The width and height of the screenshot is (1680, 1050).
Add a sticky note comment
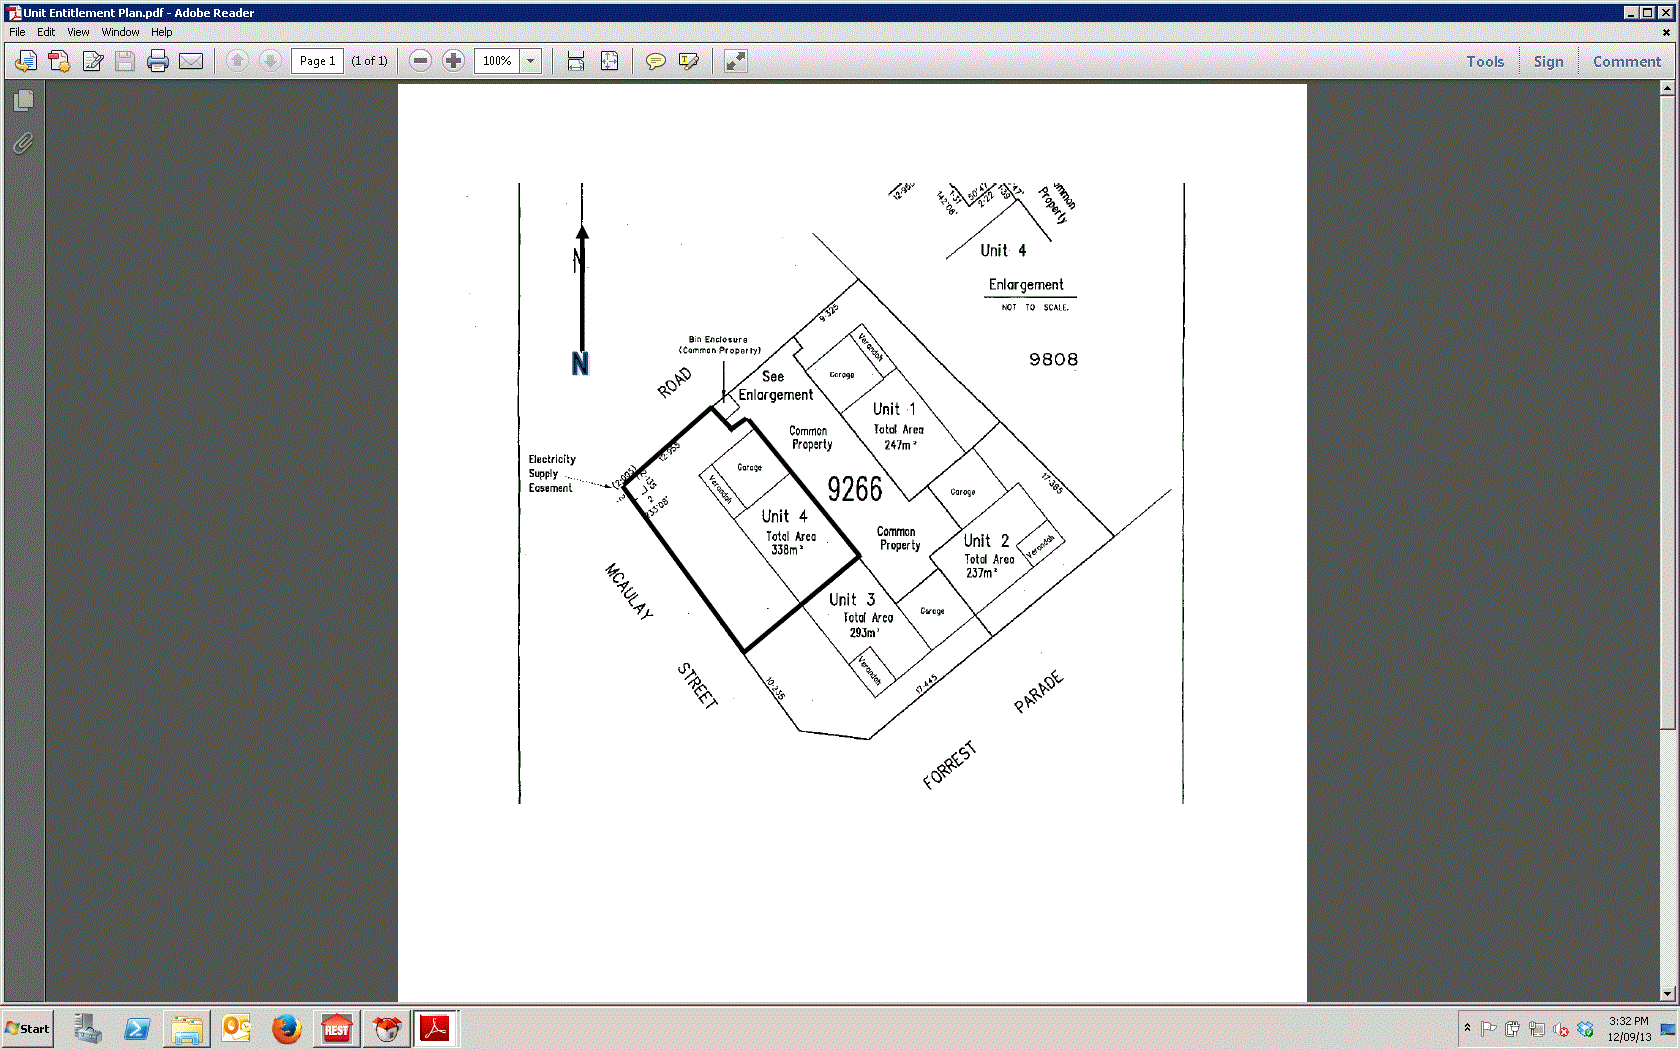tap(655, 61)
